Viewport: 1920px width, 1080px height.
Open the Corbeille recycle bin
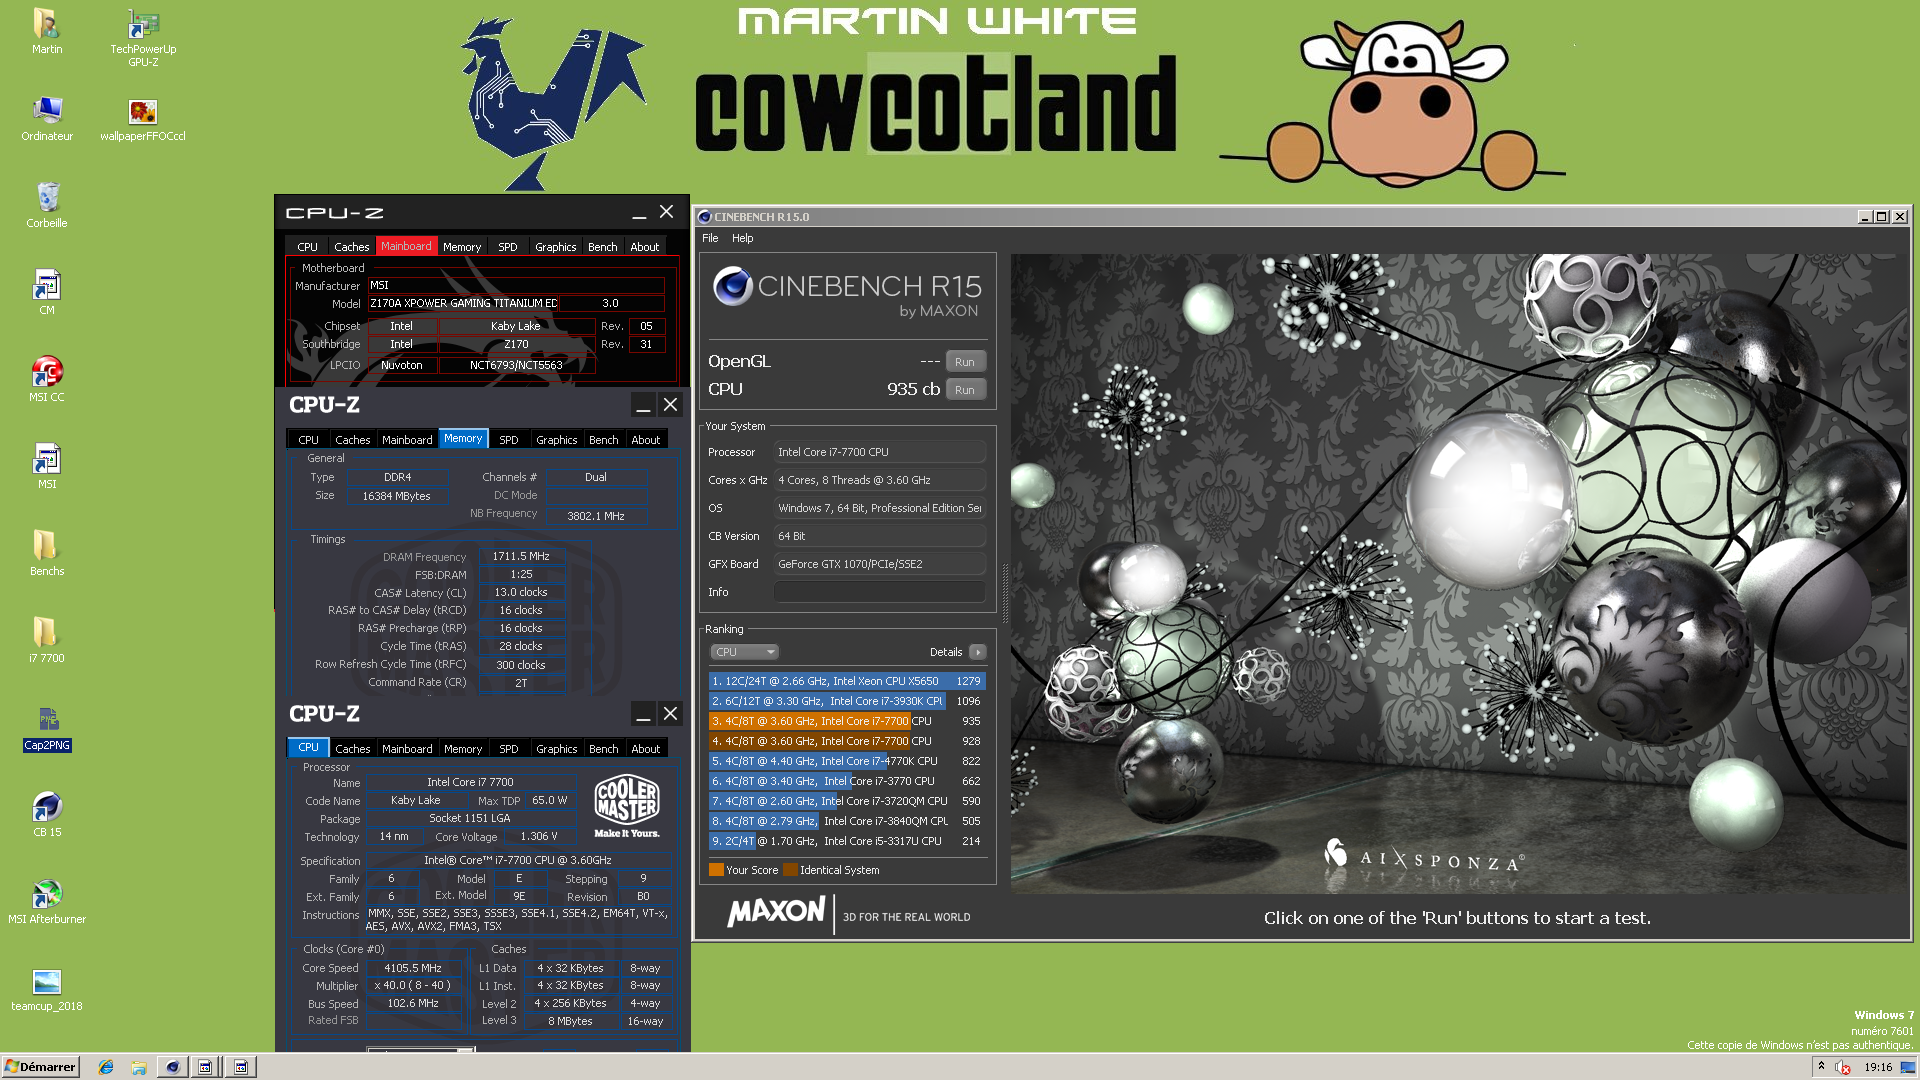[47, 205]
